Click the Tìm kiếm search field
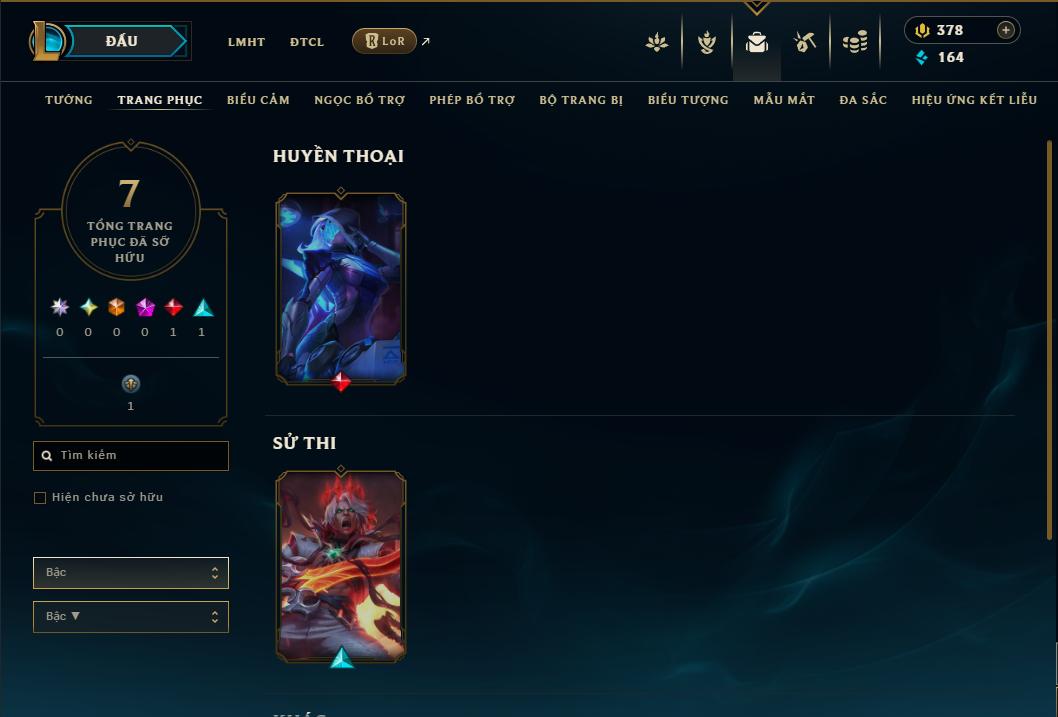1058x717 pixels. click(x=131, y=456)
